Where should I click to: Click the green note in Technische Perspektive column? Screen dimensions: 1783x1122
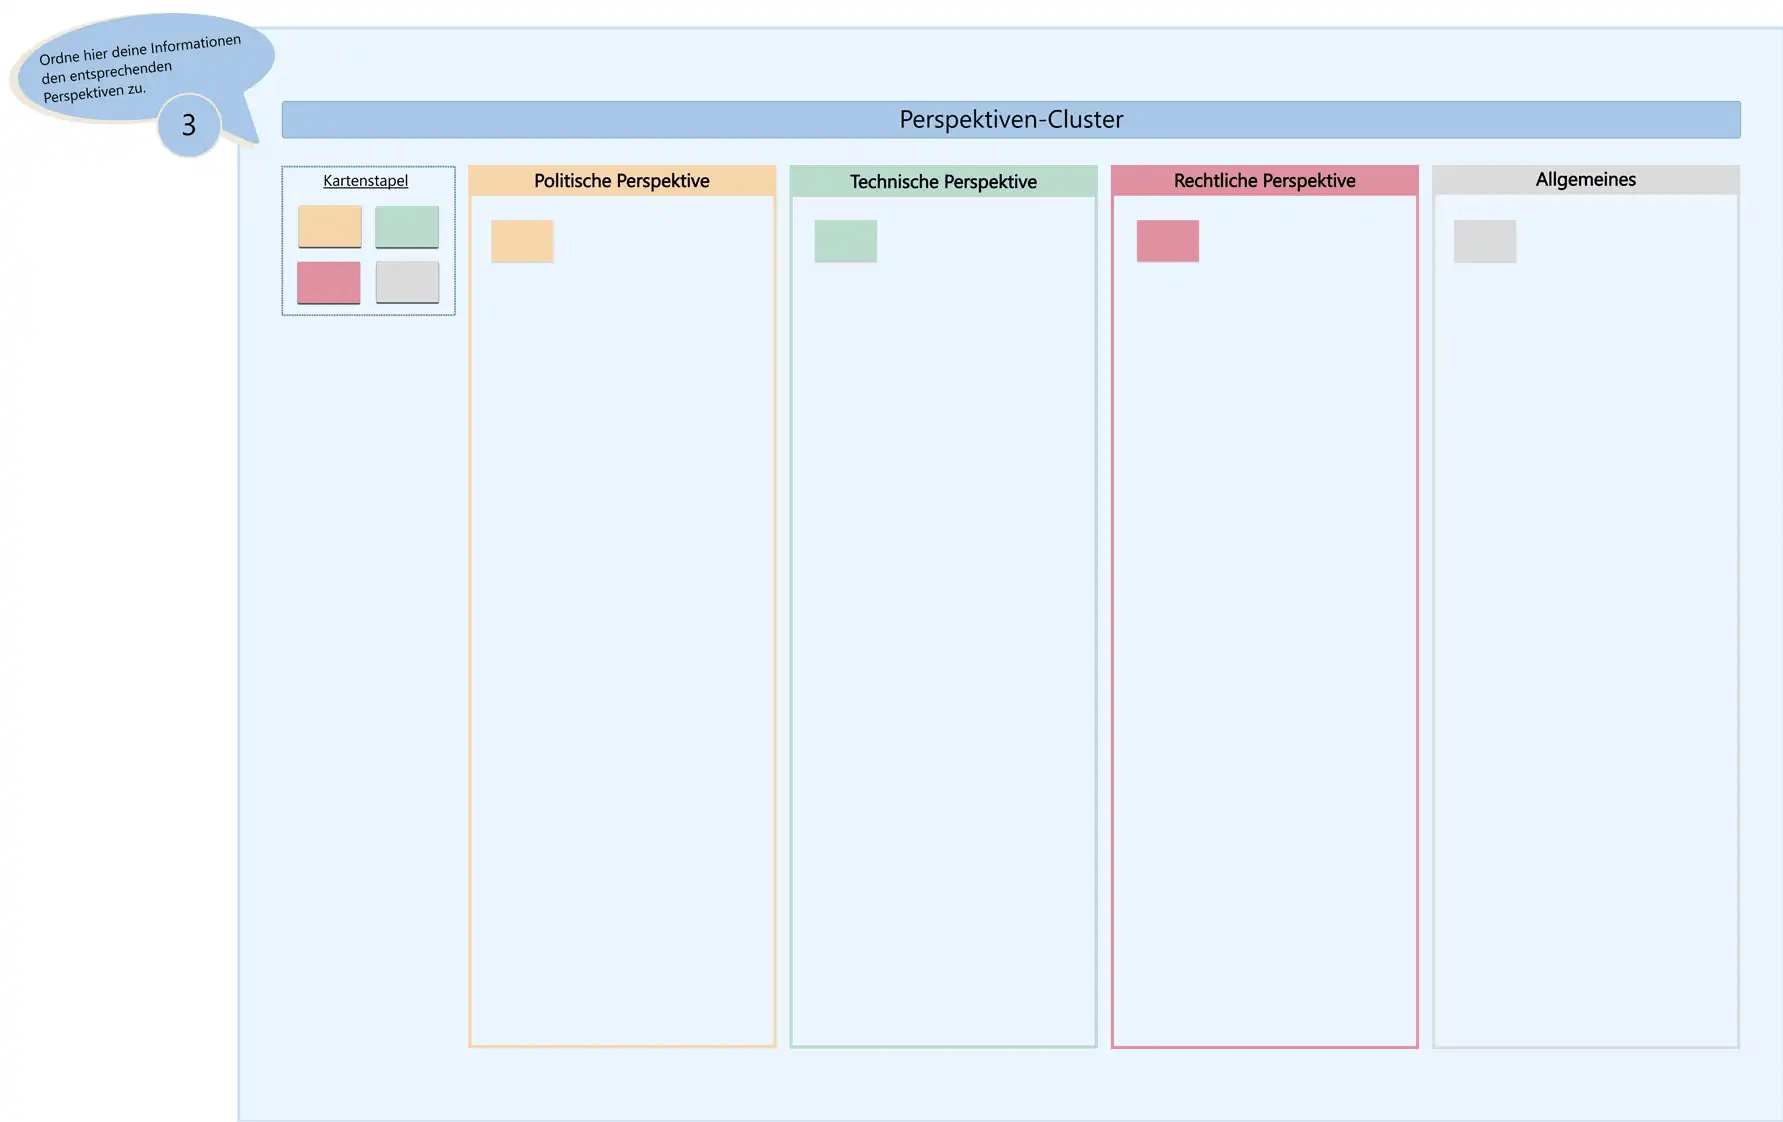[845, 241]
